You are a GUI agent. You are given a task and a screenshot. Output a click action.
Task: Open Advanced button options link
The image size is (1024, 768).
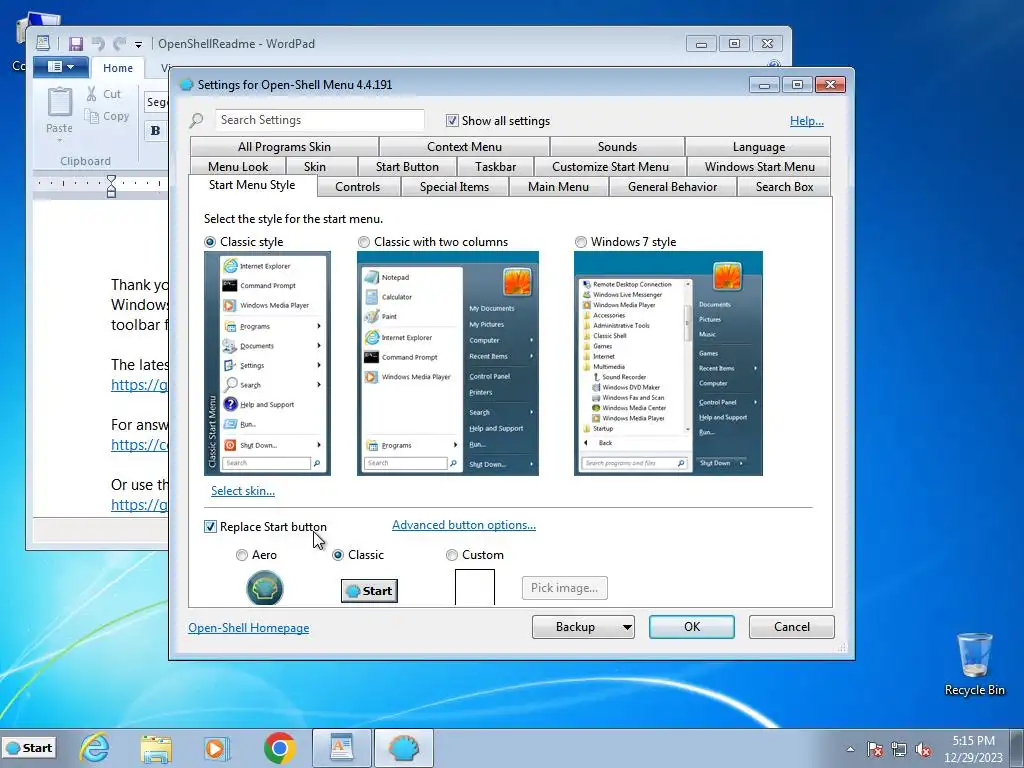tap(464, 525)
